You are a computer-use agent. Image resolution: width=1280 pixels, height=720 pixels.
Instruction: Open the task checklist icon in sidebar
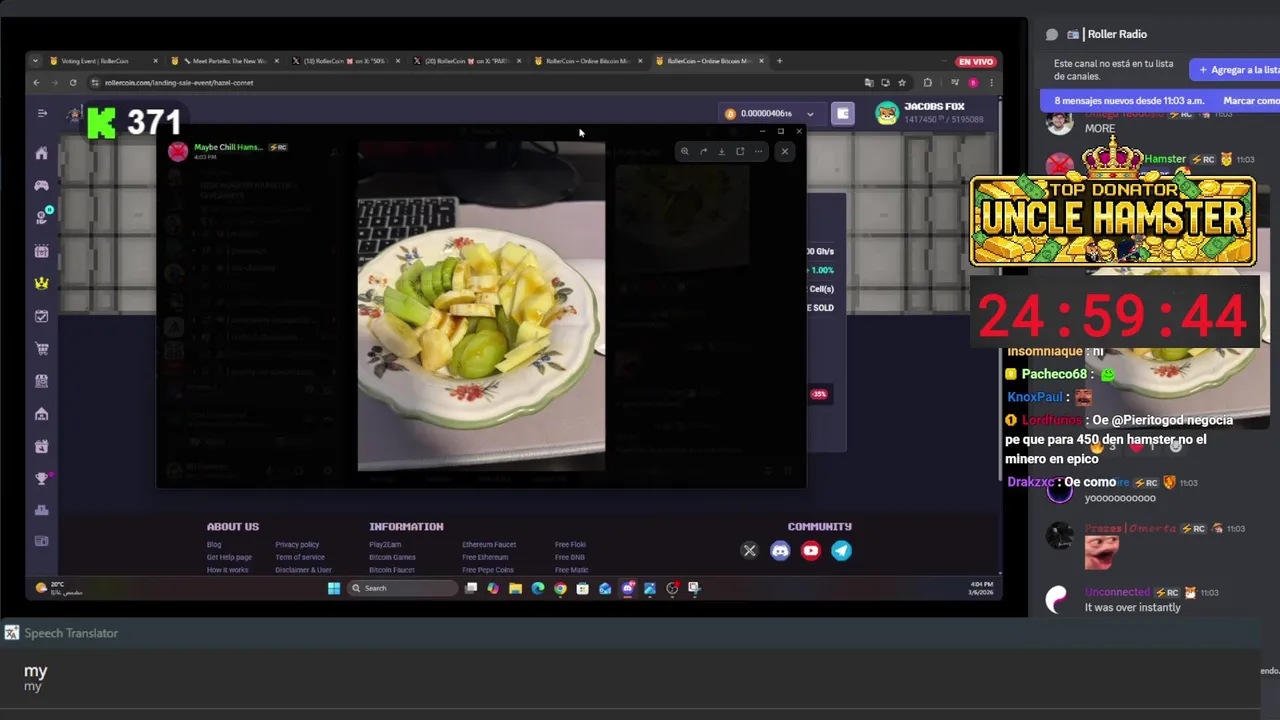(x=41, y=316)
